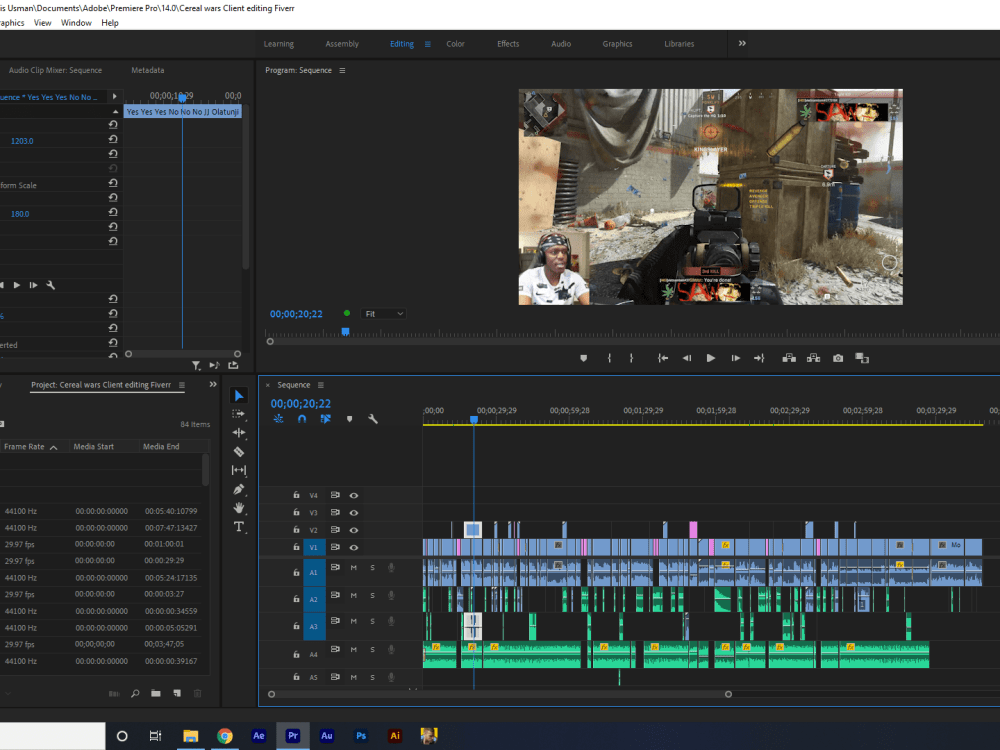Click the Extract button

click(x=813, y=358)
